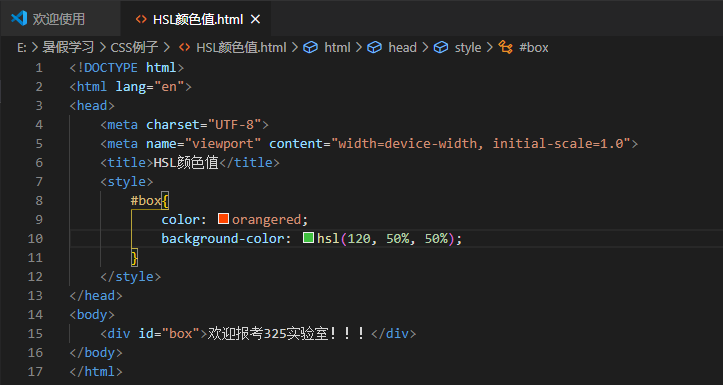
Task: Click the #box selector icon in breadcrumb
Action: point(506,47)
